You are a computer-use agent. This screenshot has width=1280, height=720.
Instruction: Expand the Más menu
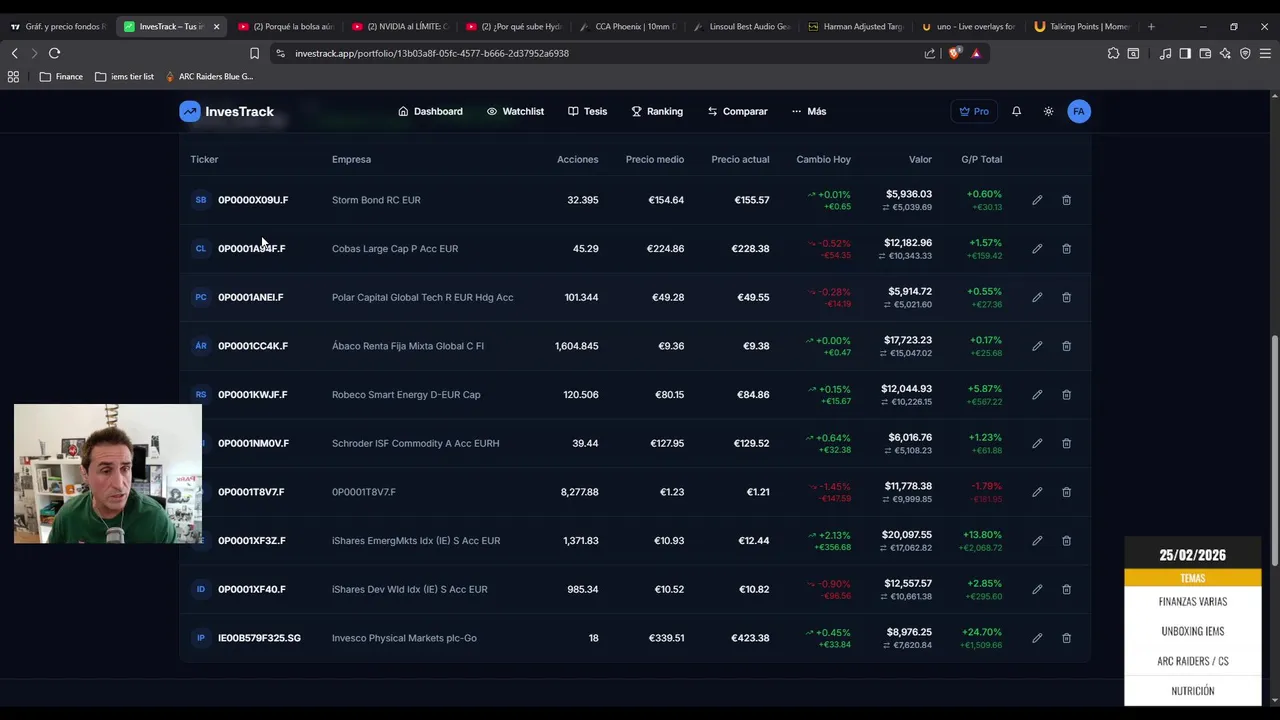tap(809, 111)
